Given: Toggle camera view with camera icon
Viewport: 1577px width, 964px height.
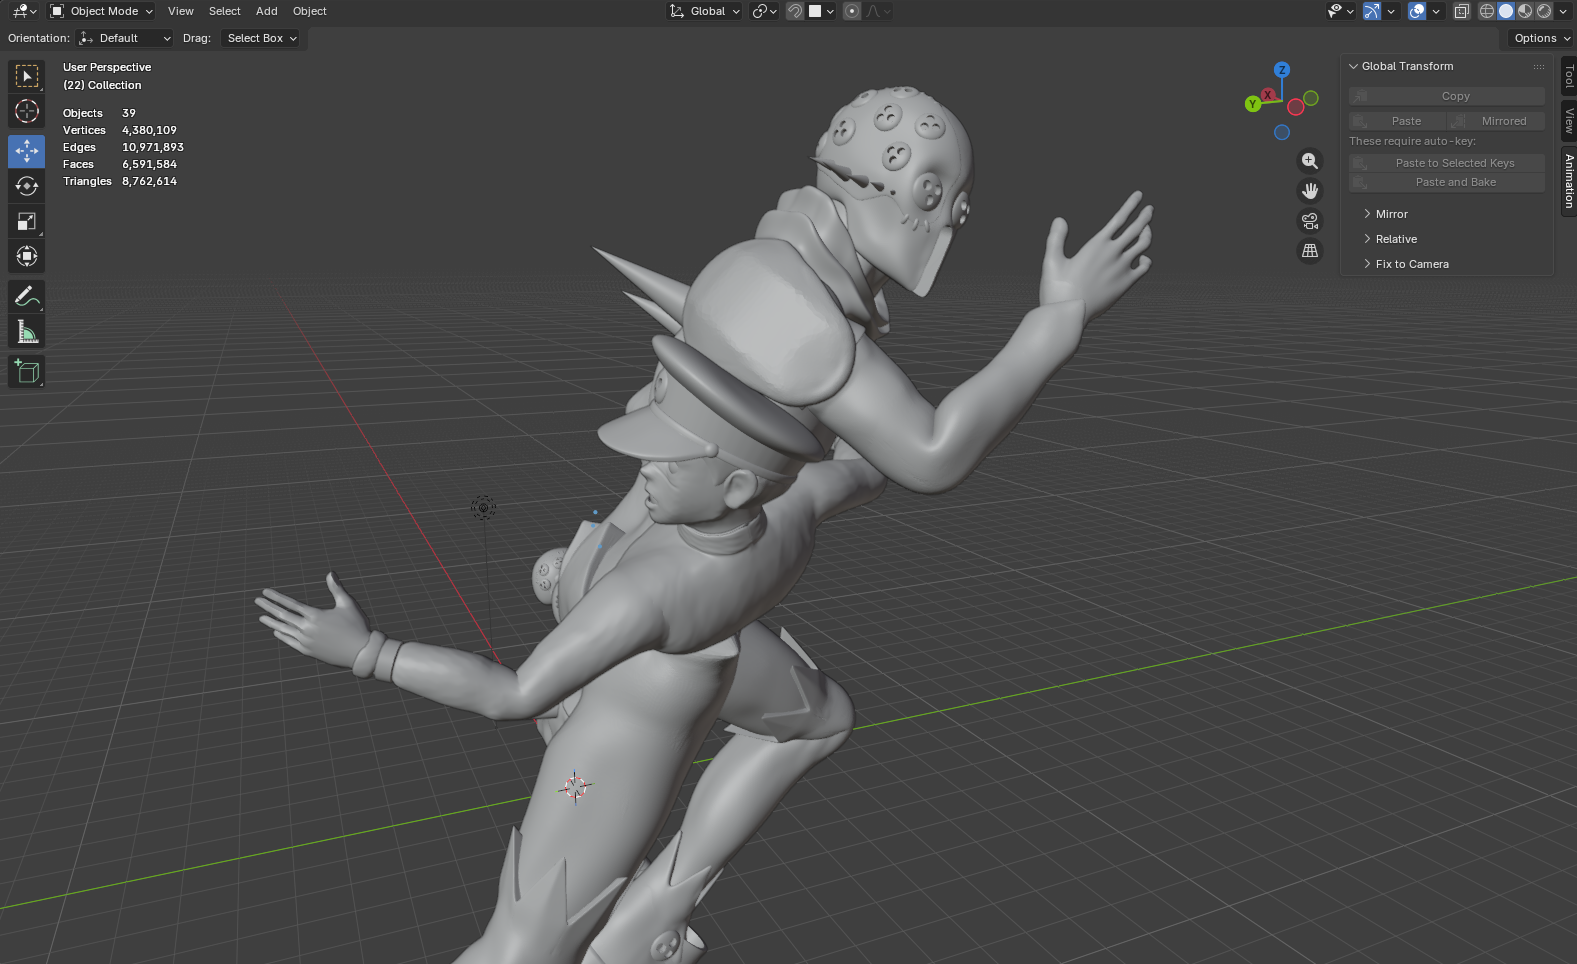Looking at the screenshot, I should (x=1309, y=221).
